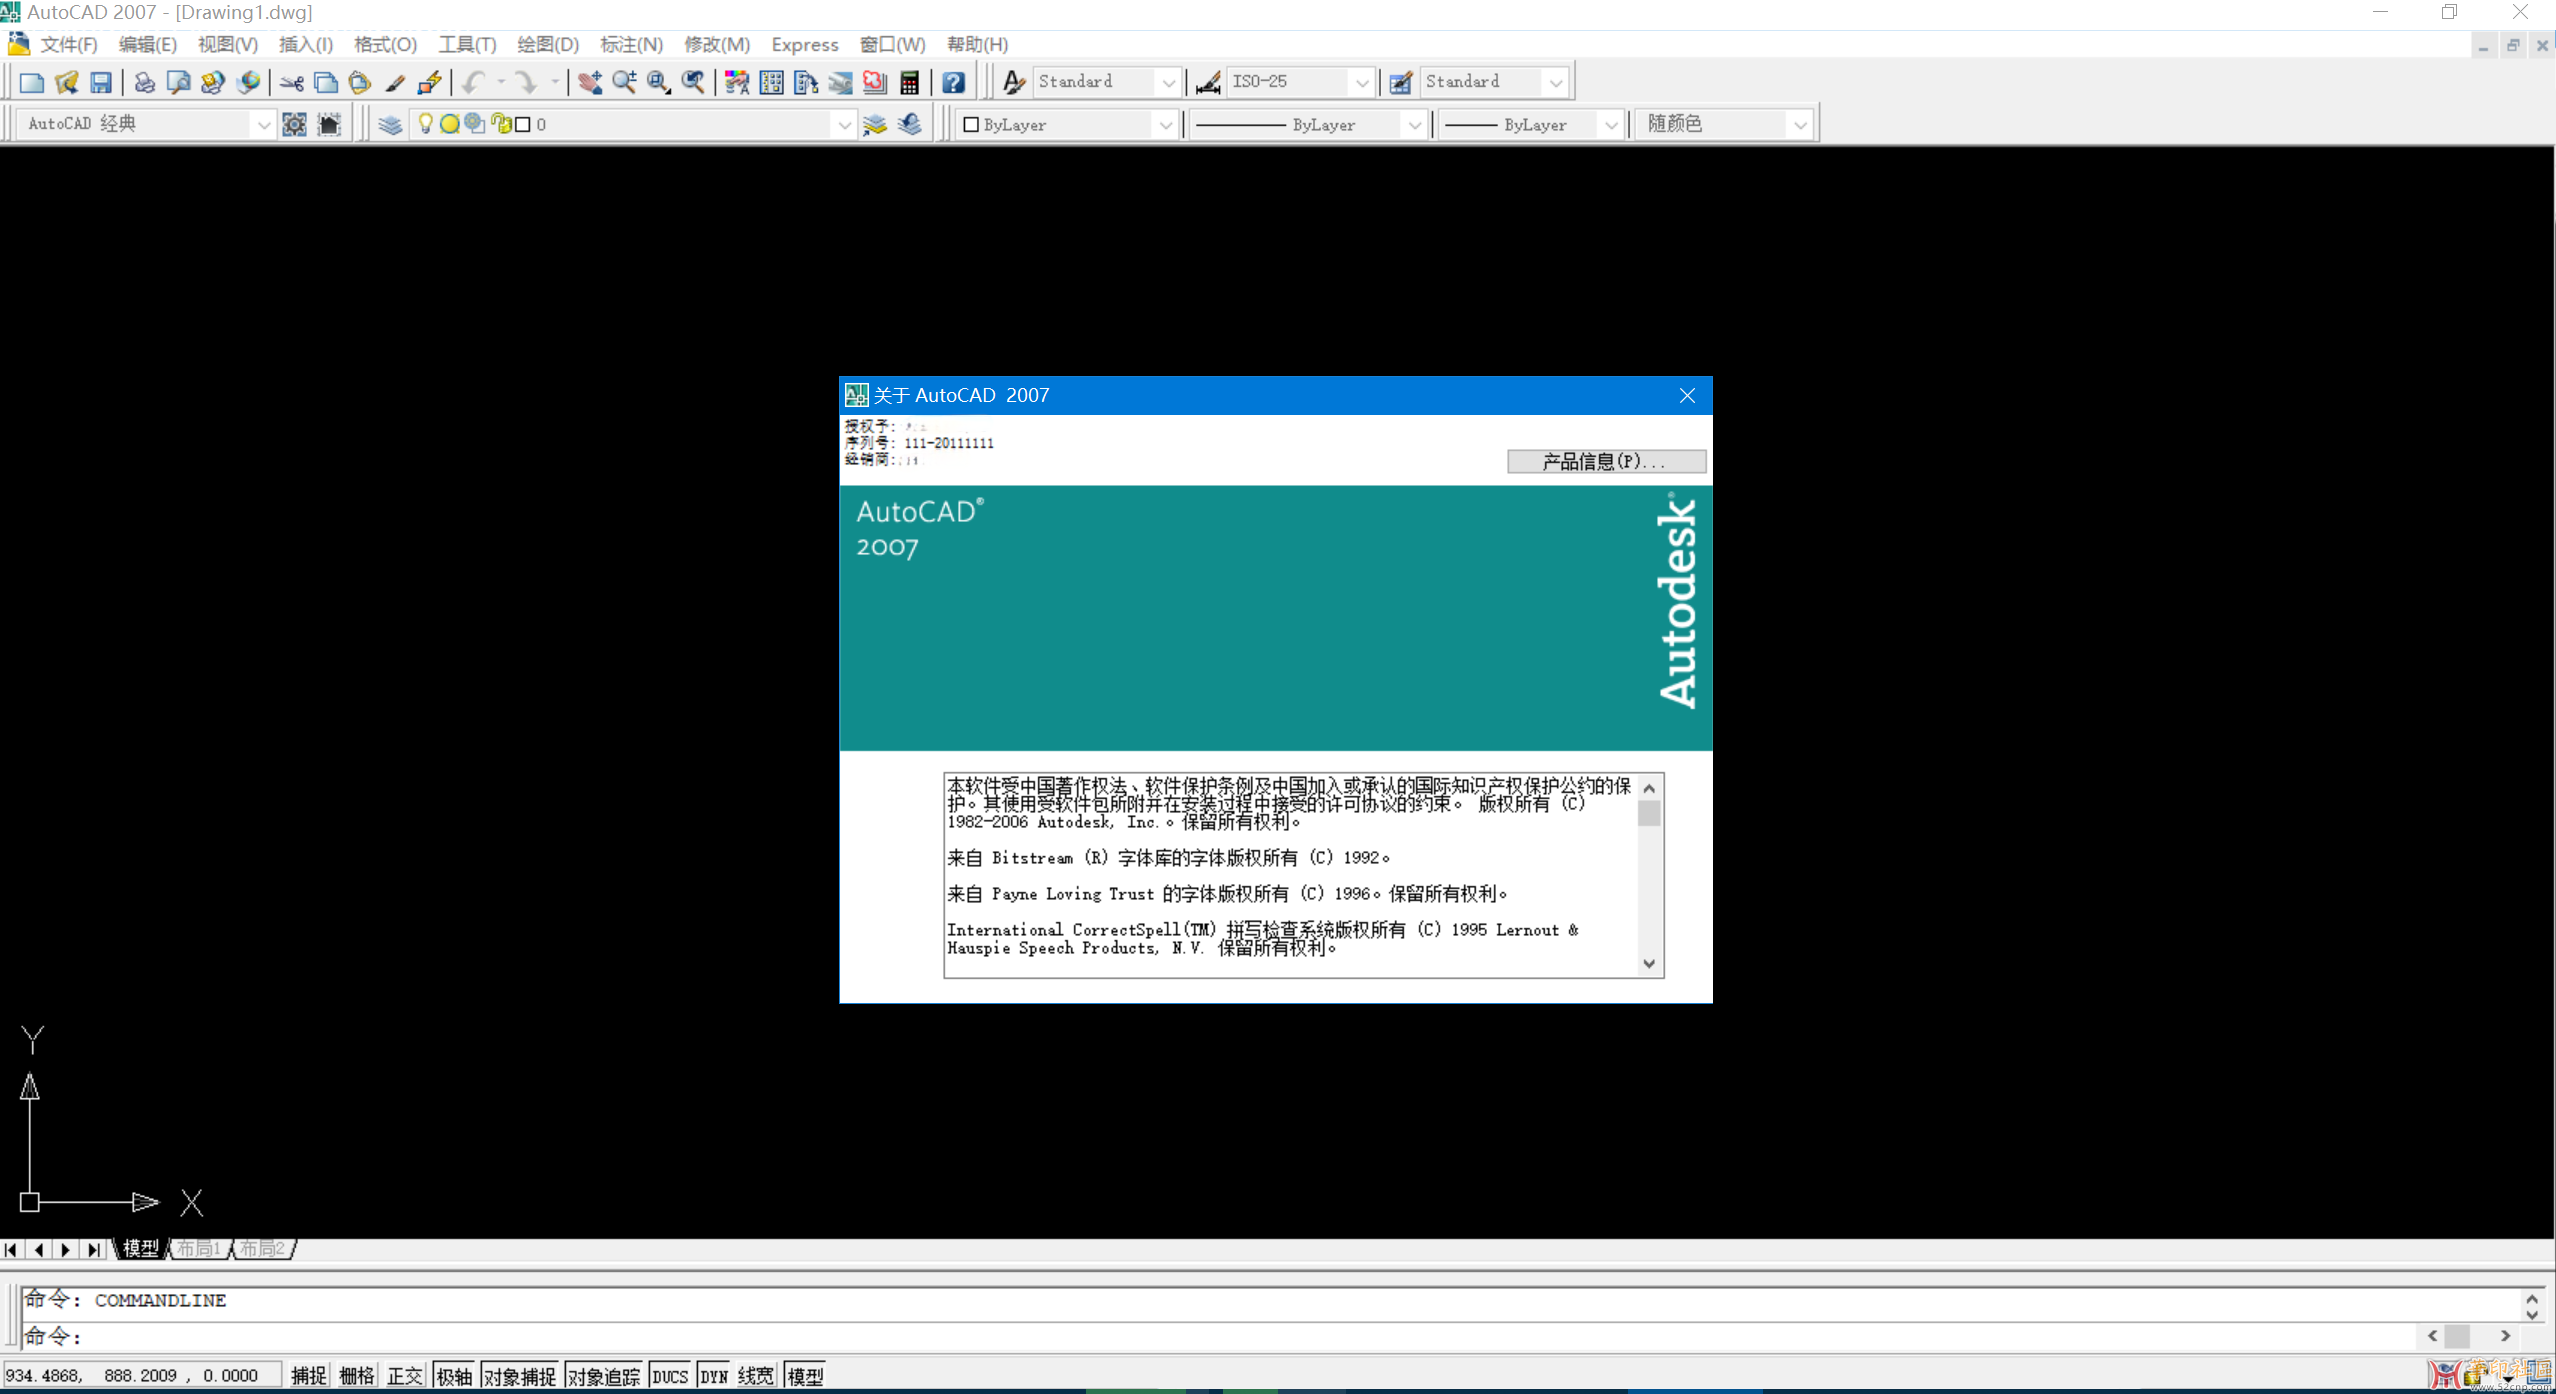Toggle 对象捕捉 object snap in status bar
Screen dimensions: 2556x1394
520,1376
